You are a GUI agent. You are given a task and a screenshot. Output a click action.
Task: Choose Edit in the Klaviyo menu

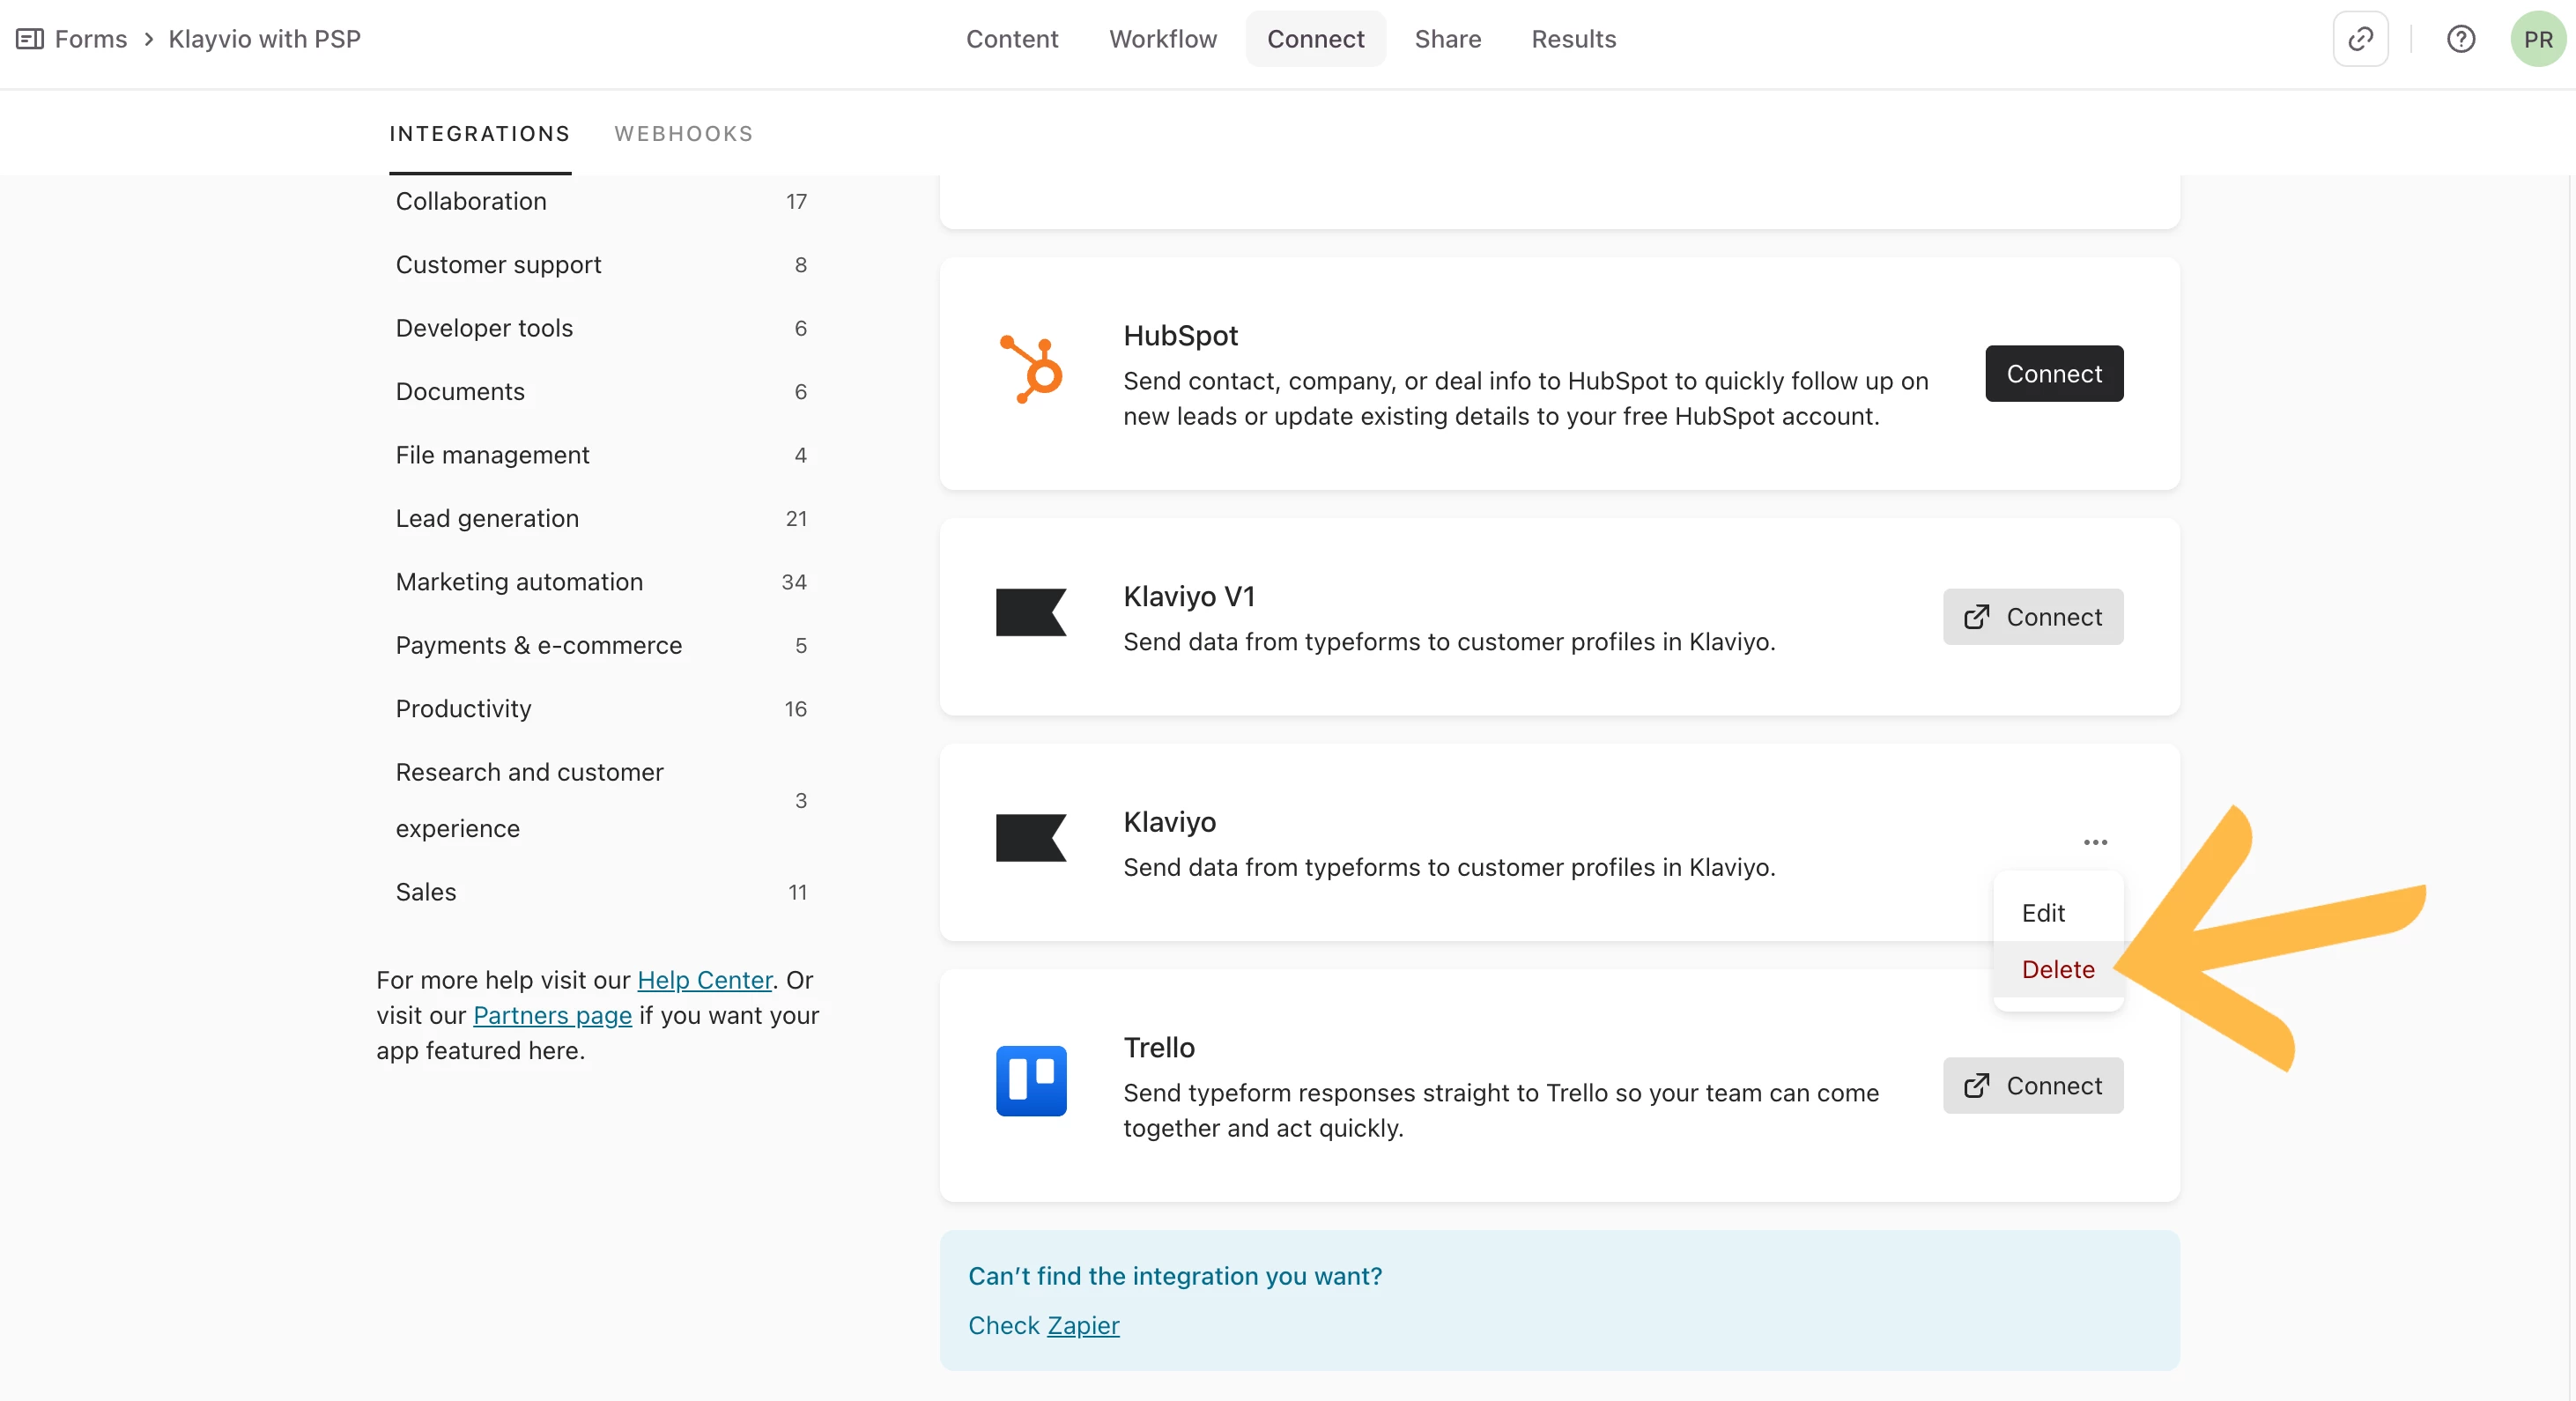(x=2043, y=913)
